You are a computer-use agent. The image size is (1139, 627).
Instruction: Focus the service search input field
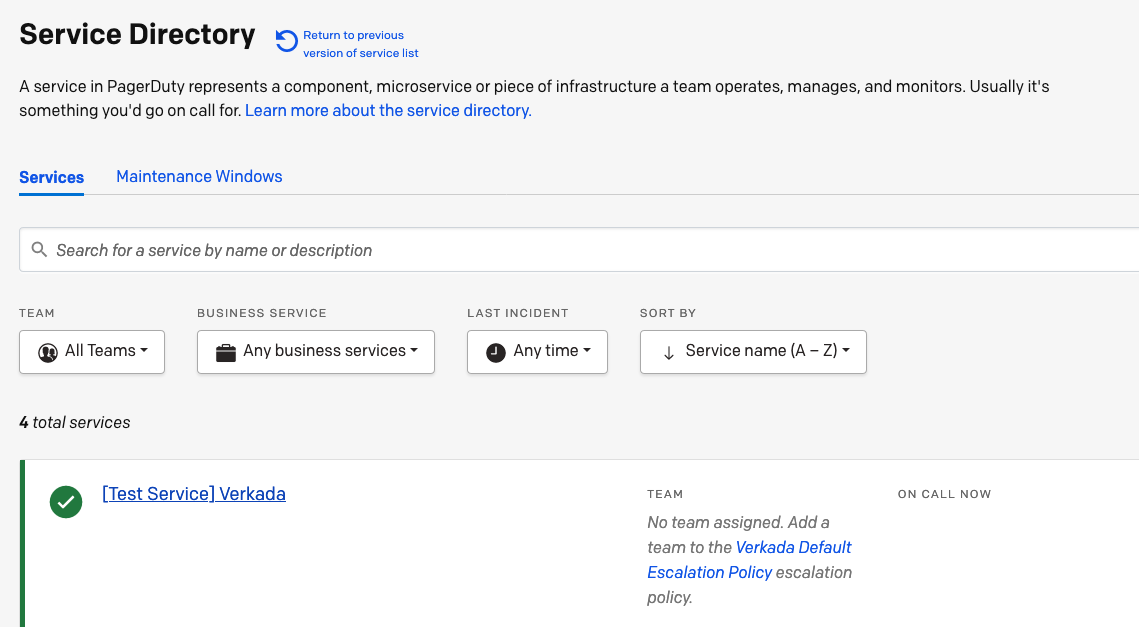pyautogui.click(x=580, y=250)
